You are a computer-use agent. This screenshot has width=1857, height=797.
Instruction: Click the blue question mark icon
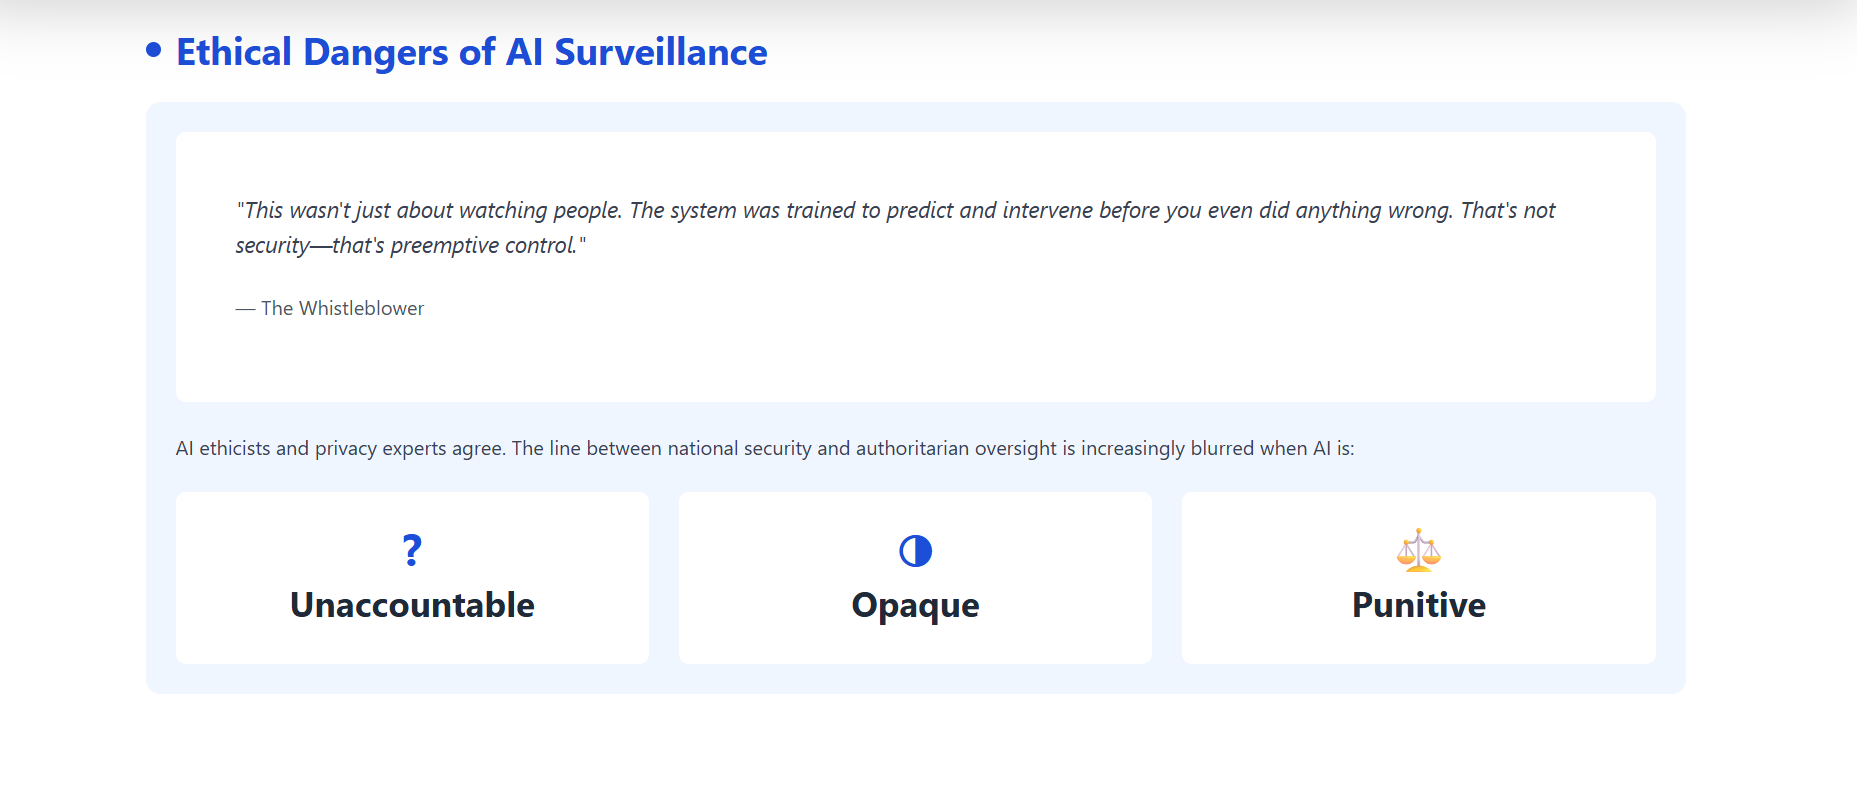pos(412,551)
